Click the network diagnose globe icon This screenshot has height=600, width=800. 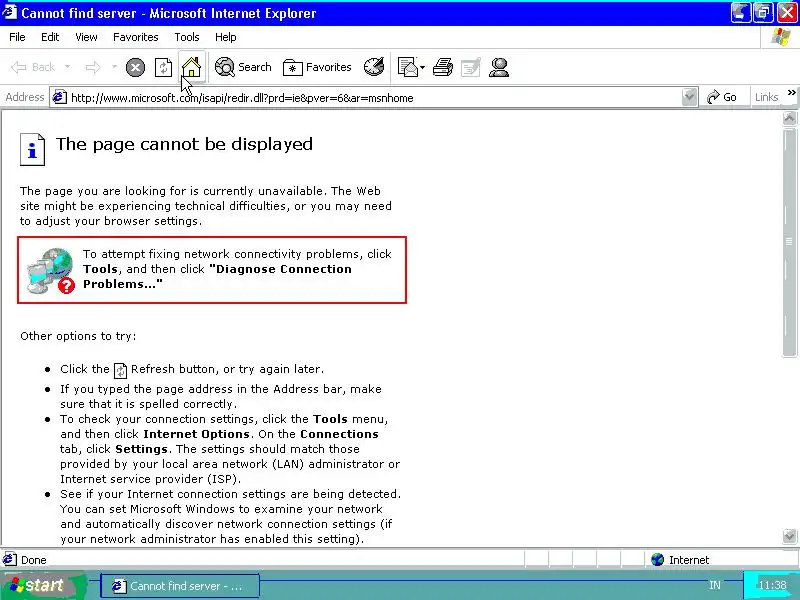point(51,270)
